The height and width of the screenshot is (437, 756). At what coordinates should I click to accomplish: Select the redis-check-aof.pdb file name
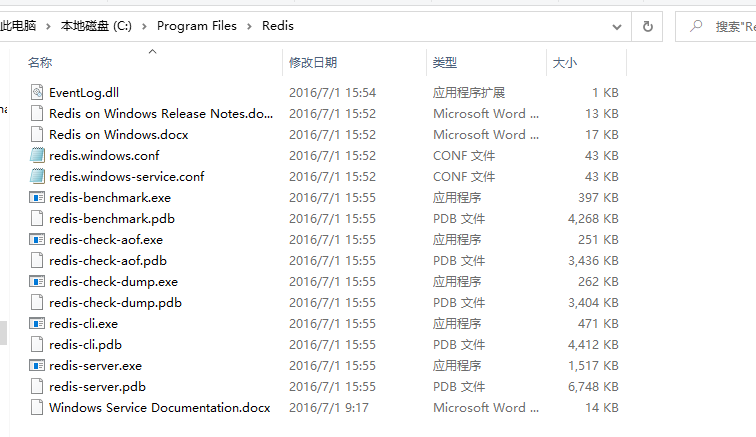click(108, 260)
